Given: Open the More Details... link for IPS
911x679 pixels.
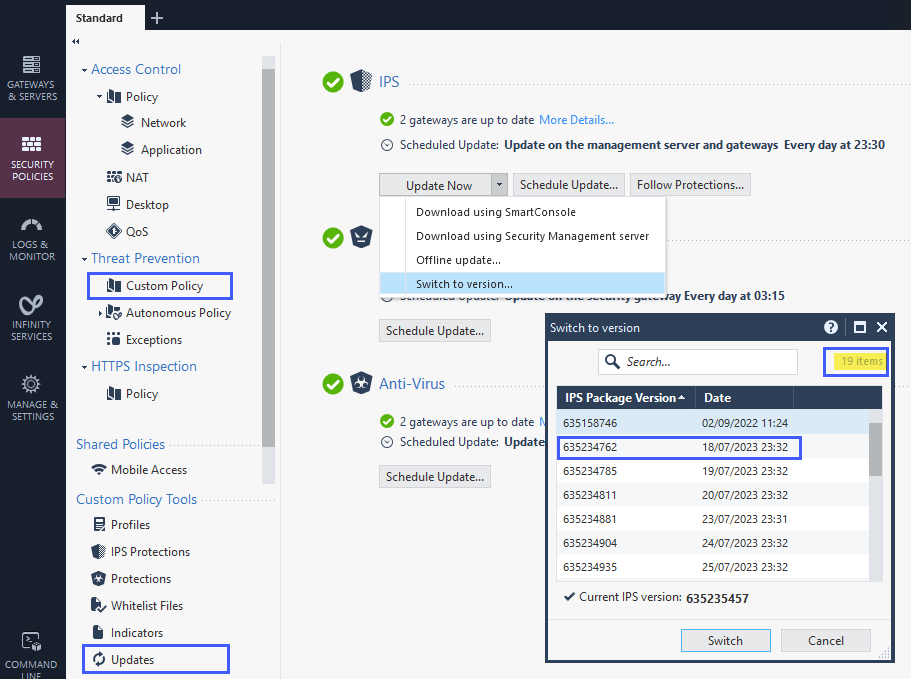Looking at the screenshot, I should click(576, 120).
